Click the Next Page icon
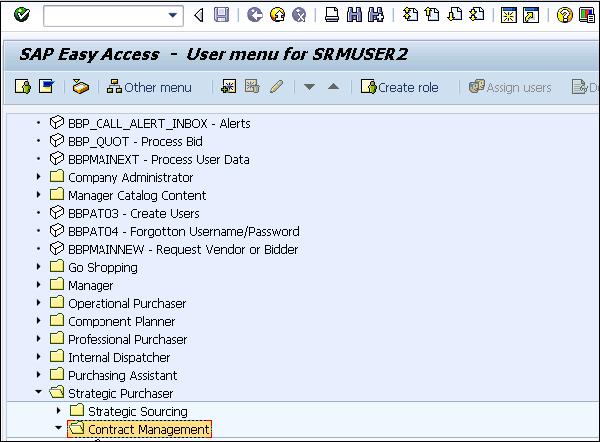The width and height of the screenshot is (600, 442). tap(455, 15)
